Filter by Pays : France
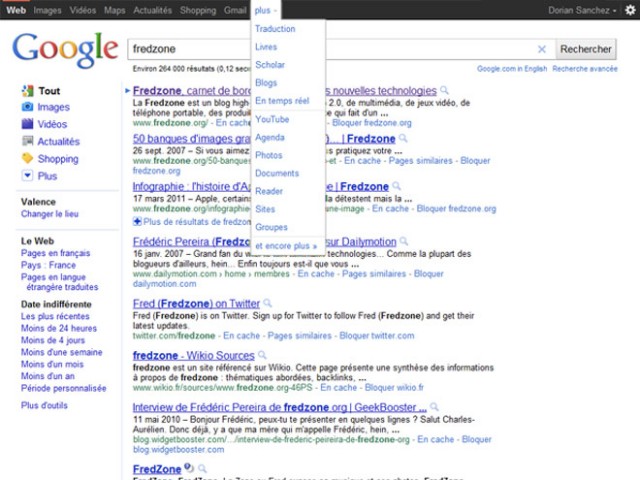Viewport: 640px width, 480px height. [x=49, y=265]
